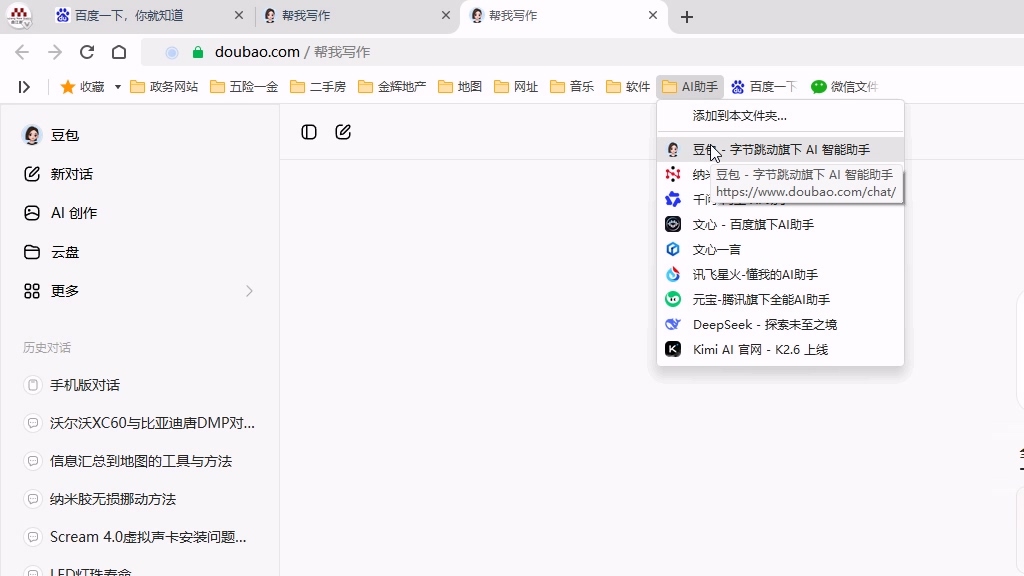Click the address bar showing doubao.com
Viewport: 1024px width, 576px height.
(581, 52)
